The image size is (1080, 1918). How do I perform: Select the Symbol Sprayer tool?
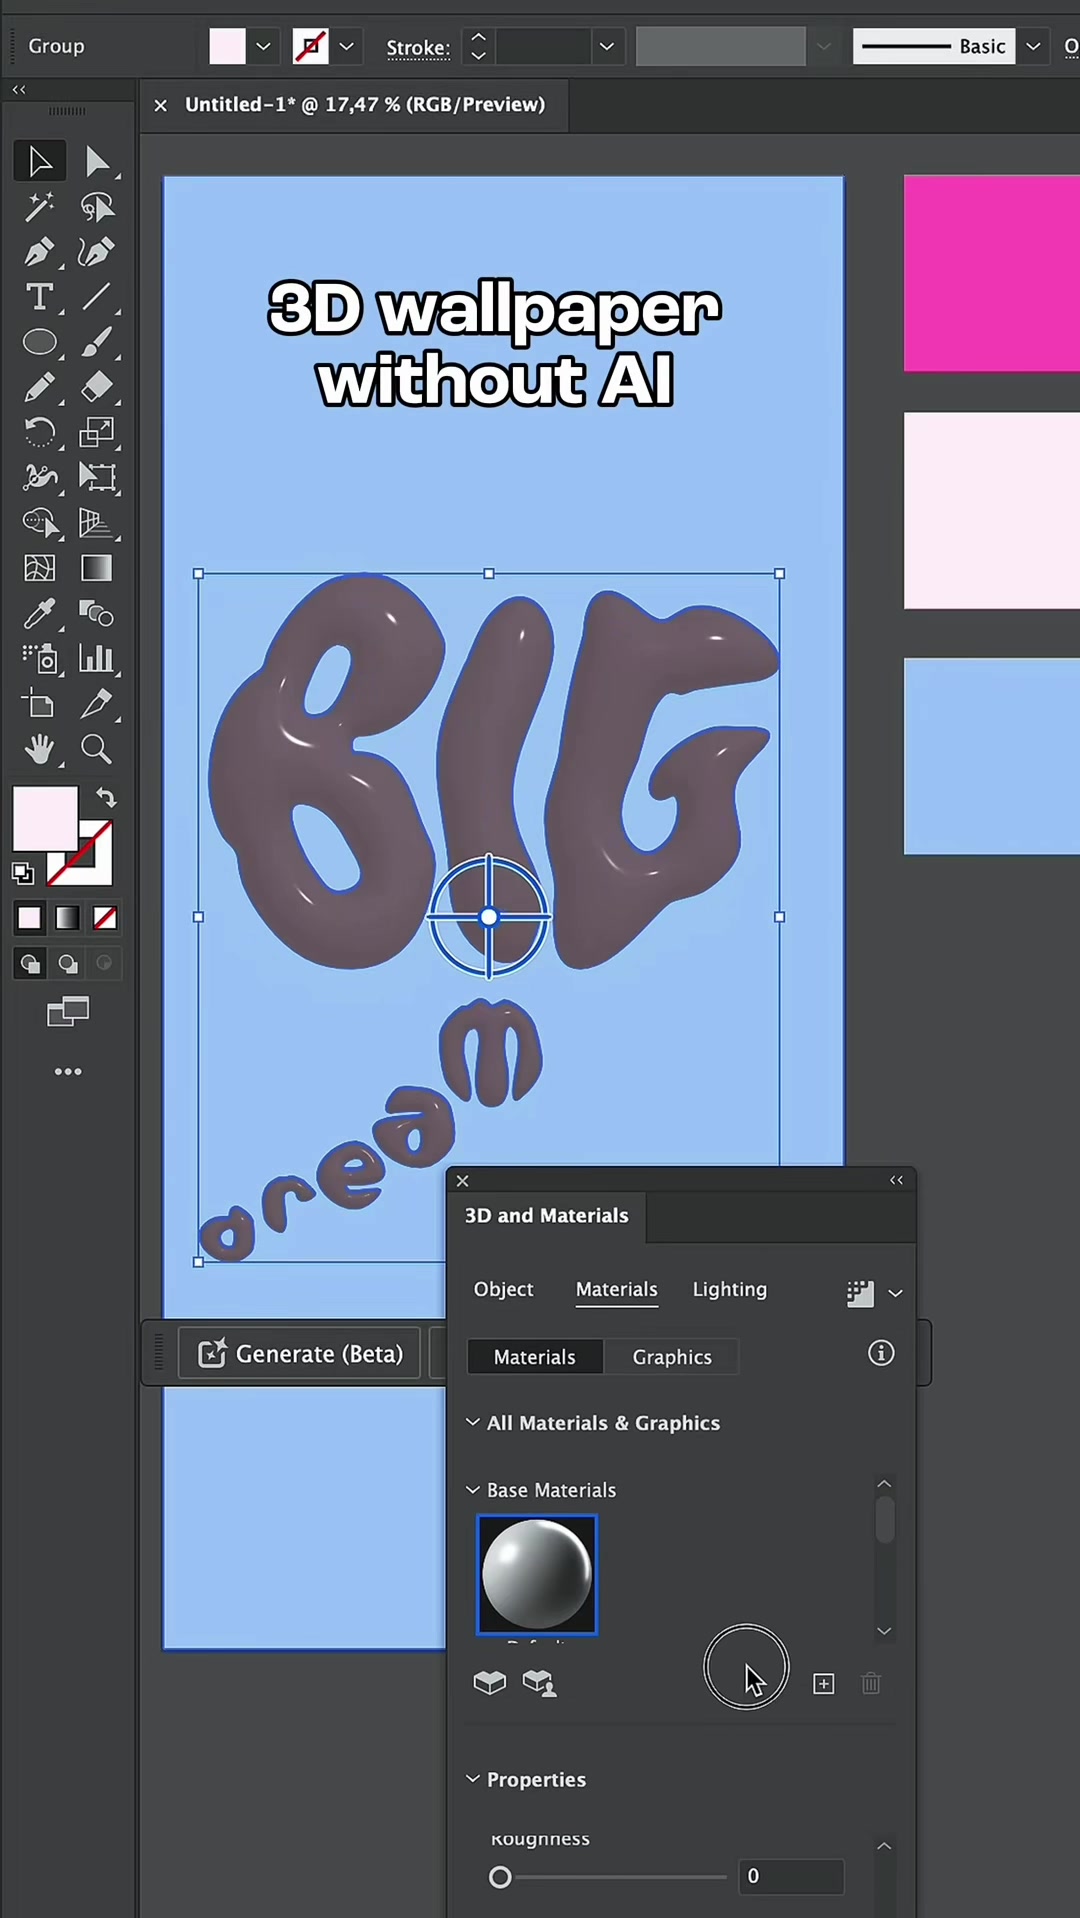click(40, 658)
